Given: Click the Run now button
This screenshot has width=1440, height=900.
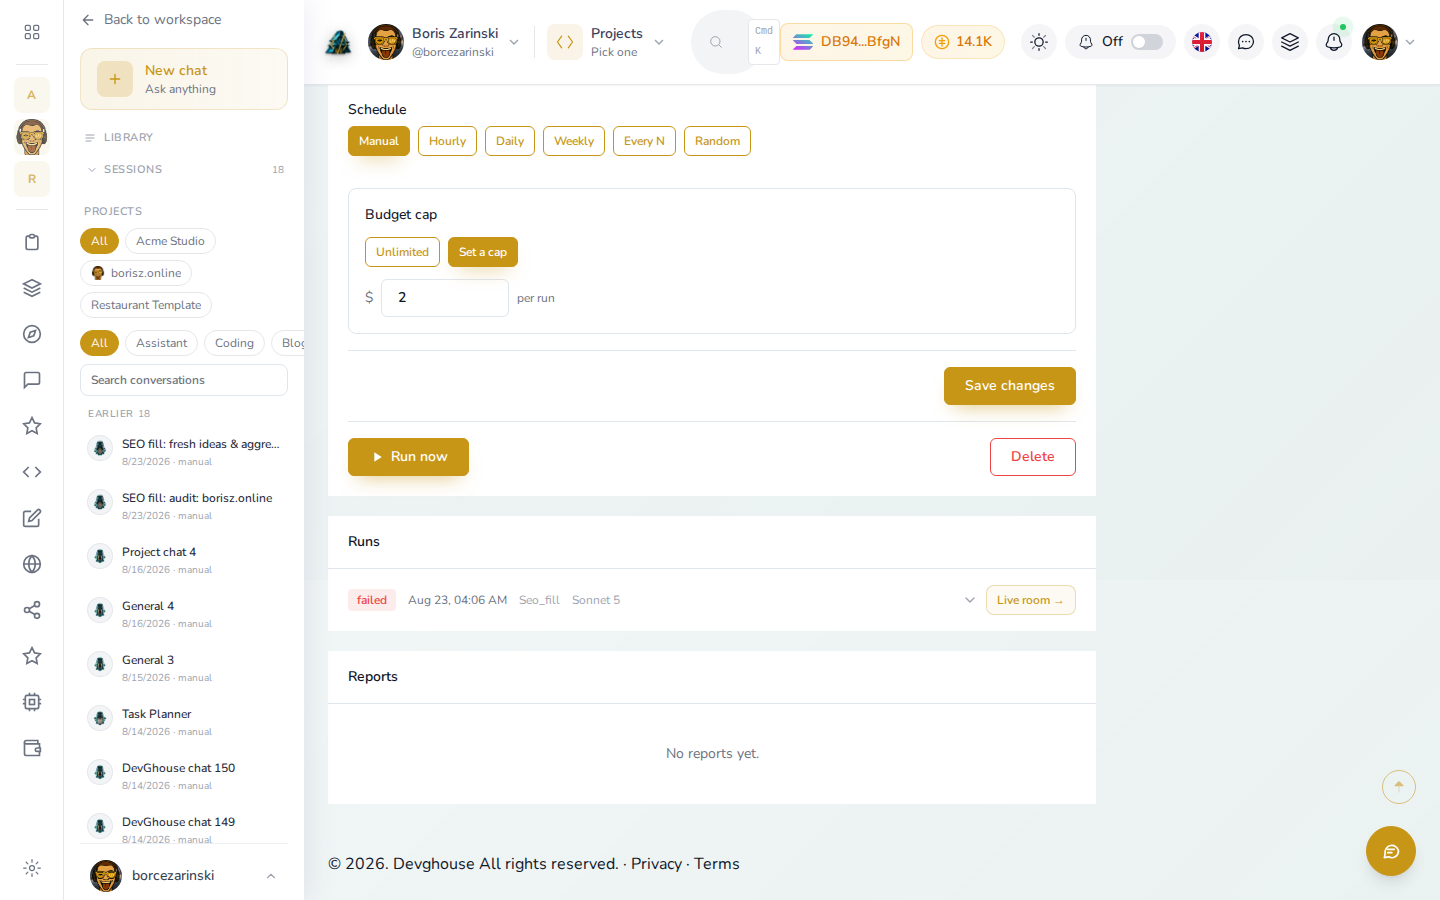Looking at the screenshot, I should [408, 457].
